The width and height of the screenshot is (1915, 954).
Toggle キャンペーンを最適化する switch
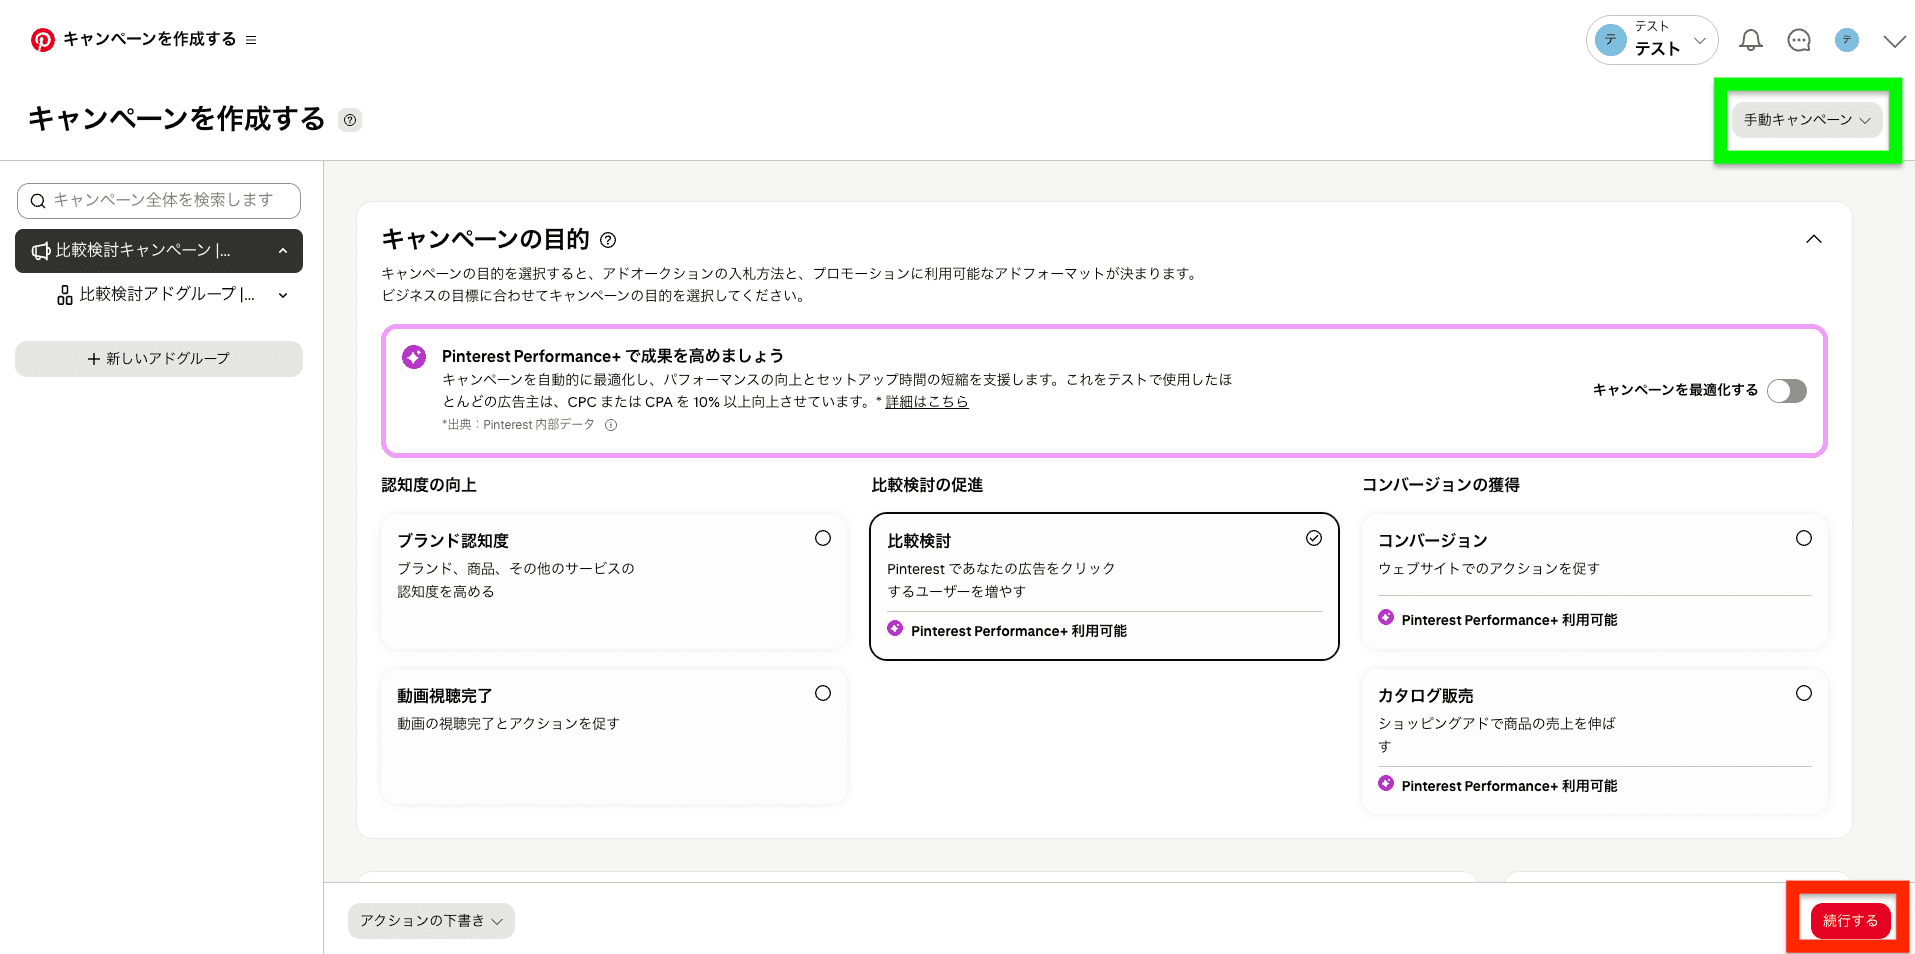[1787, 390]
